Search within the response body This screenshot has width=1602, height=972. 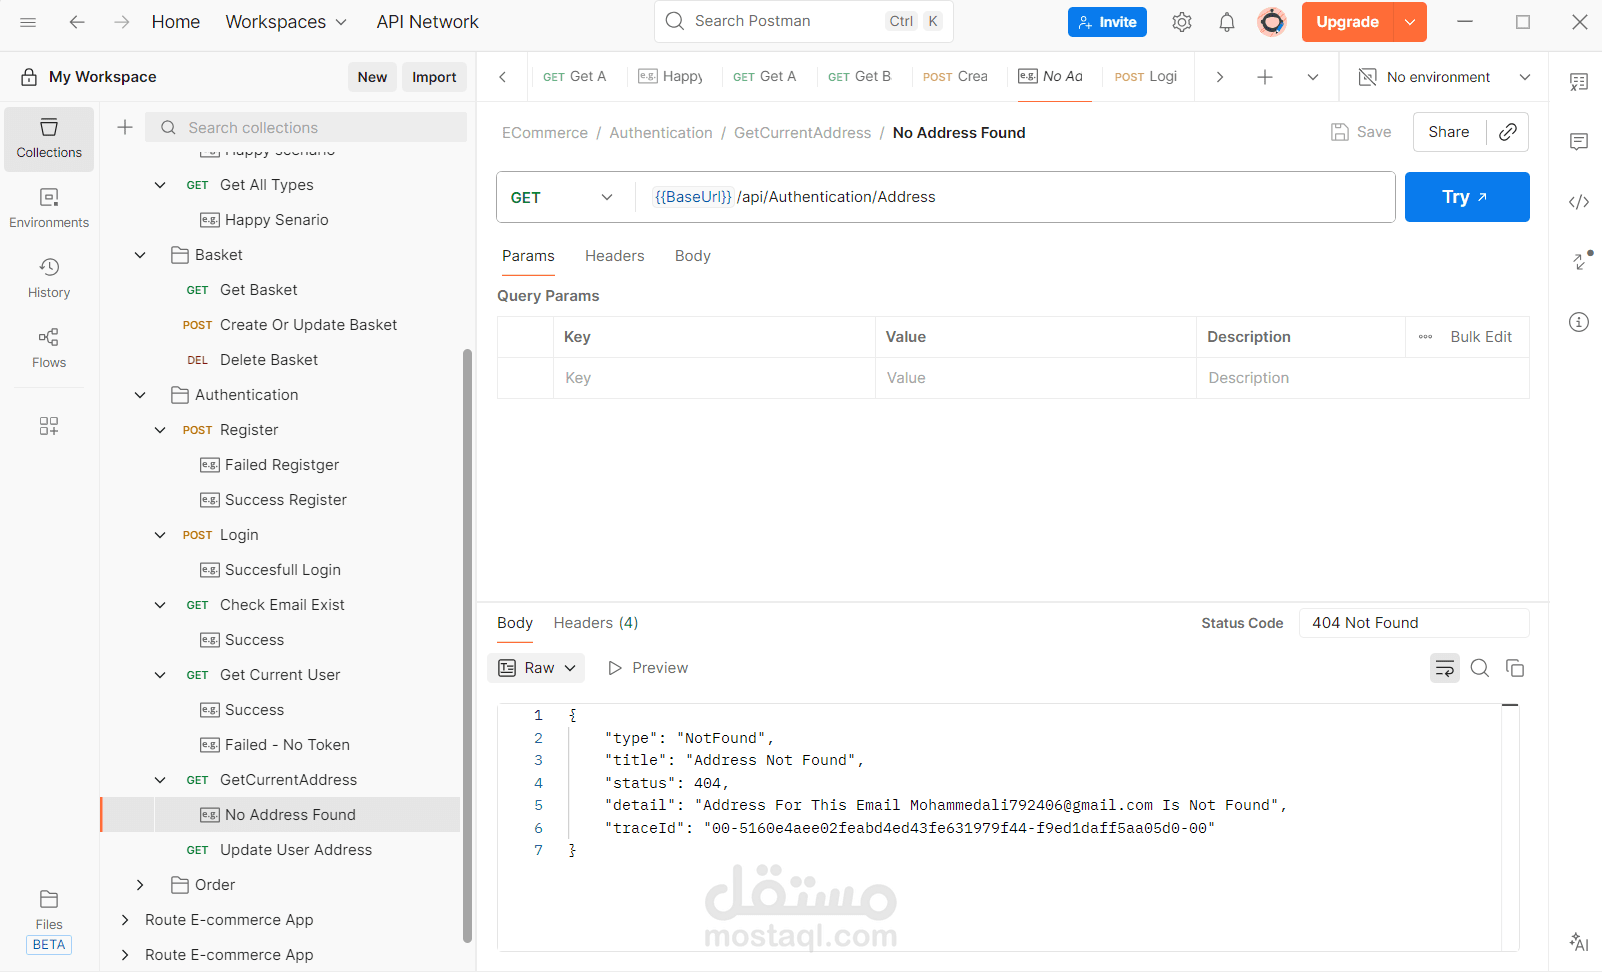point(1480,668)
